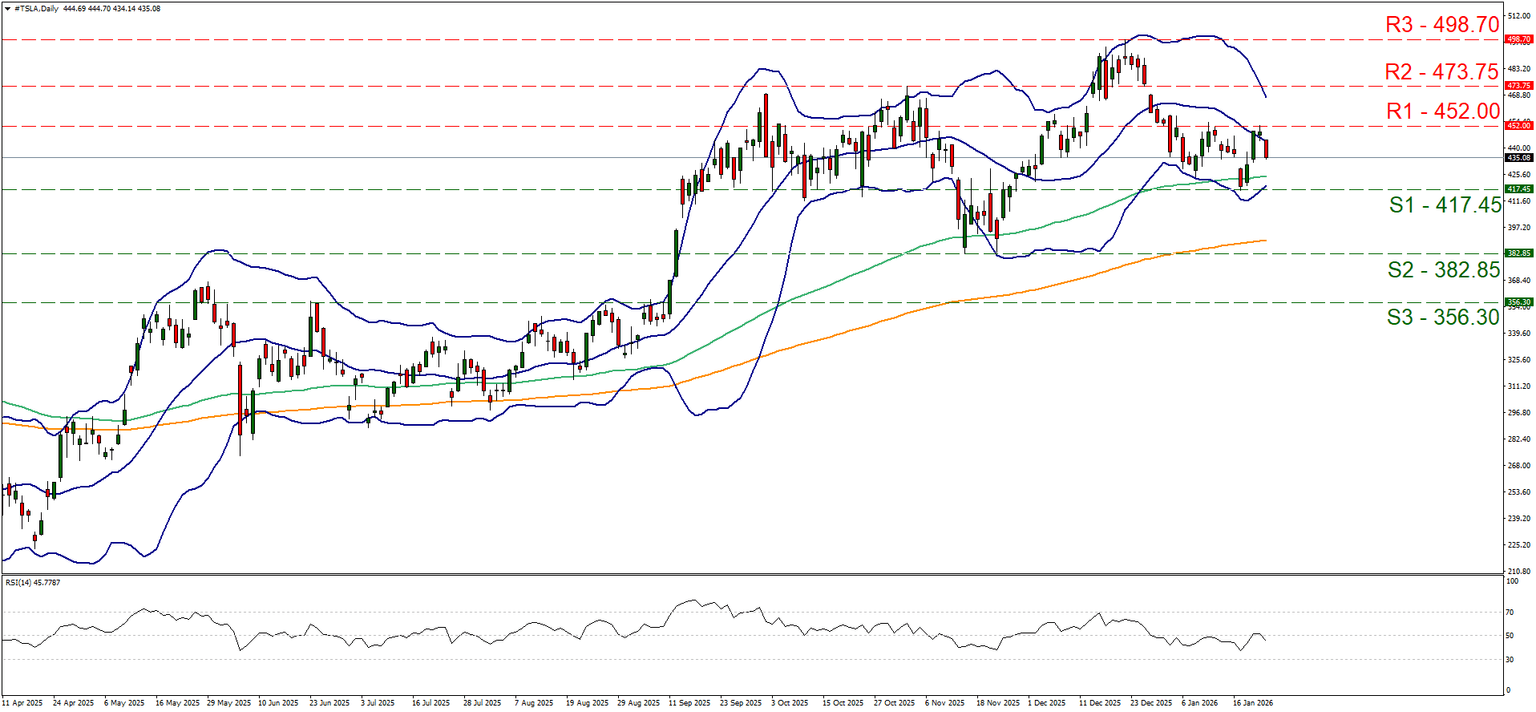Click the 253.60 value on price axis
The image size is (1536, 712).
point(1519,492)
